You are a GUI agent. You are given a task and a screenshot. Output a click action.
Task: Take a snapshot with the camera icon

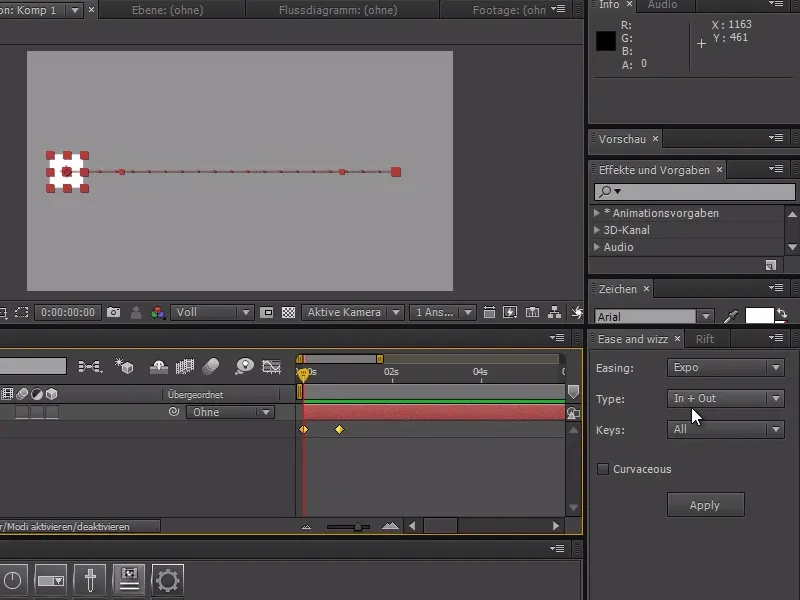click(x=113, y=312)
